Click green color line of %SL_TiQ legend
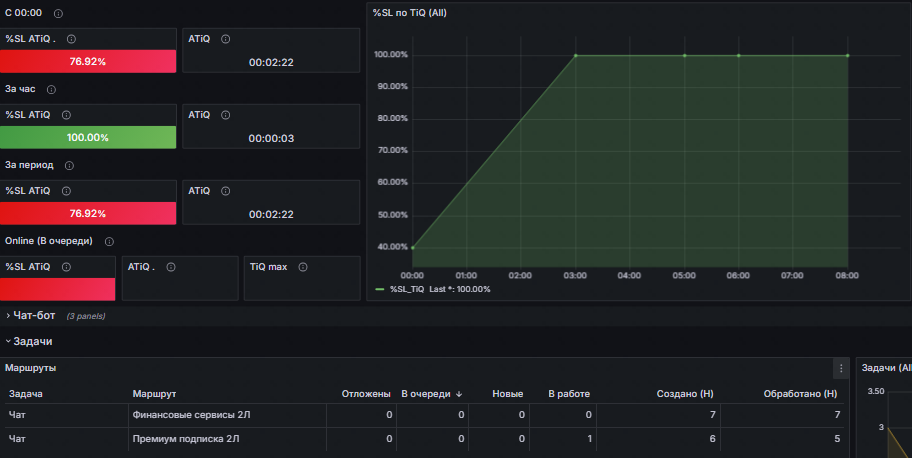The height and width of the screenshot is (458, 912). pos(380,289)
